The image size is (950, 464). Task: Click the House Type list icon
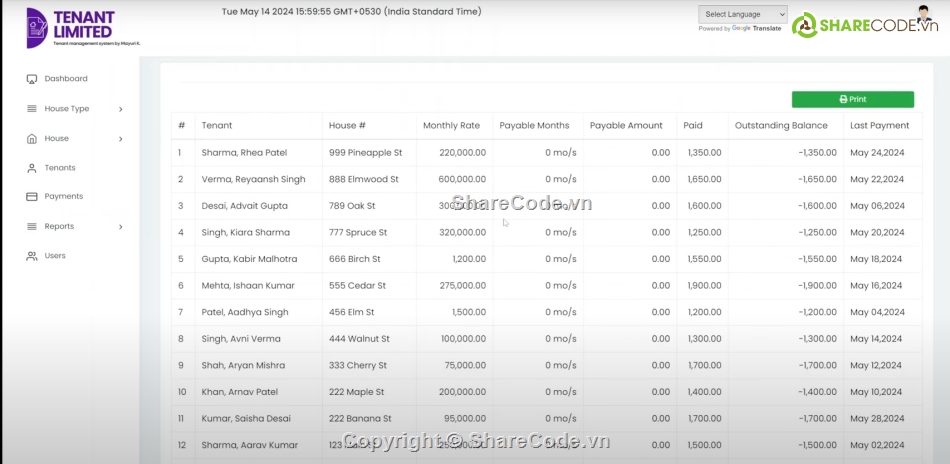click(32, 109)
